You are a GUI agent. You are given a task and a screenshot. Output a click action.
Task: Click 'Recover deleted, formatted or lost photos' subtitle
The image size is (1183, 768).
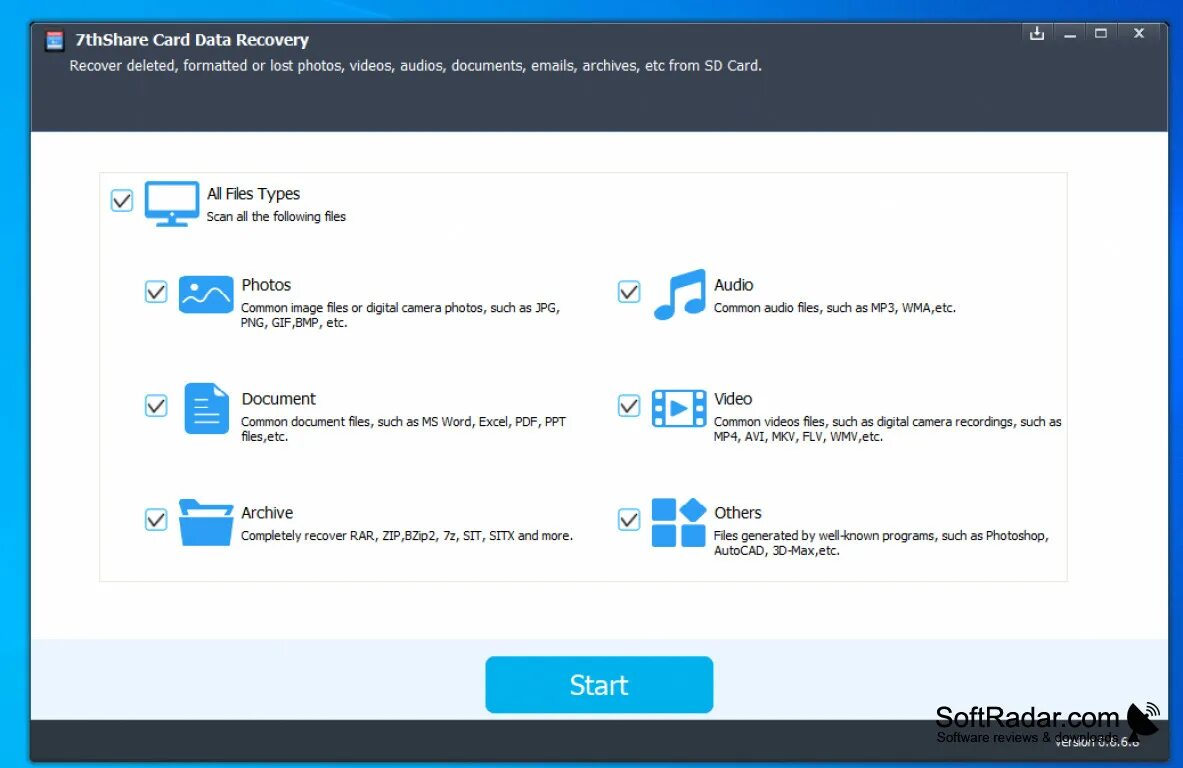pyautogui.click(x=416, y=66)
